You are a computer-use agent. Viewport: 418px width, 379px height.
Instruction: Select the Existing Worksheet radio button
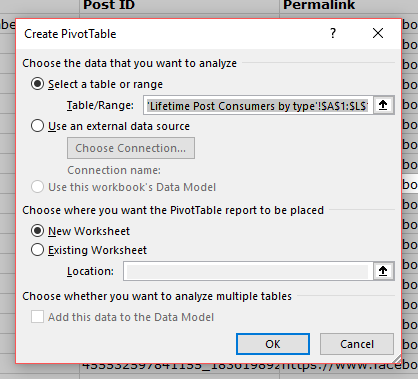click(x=37, y=250)
